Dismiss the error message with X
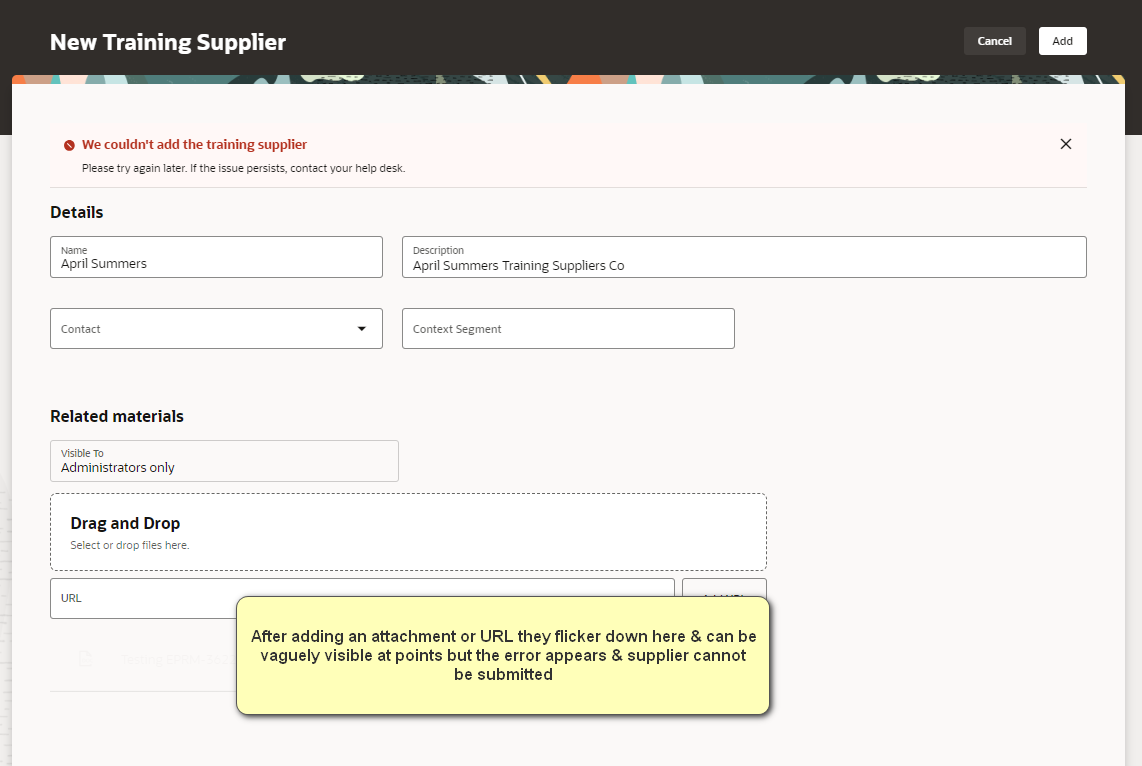The image size is (1142, 766). (1066, 144)
